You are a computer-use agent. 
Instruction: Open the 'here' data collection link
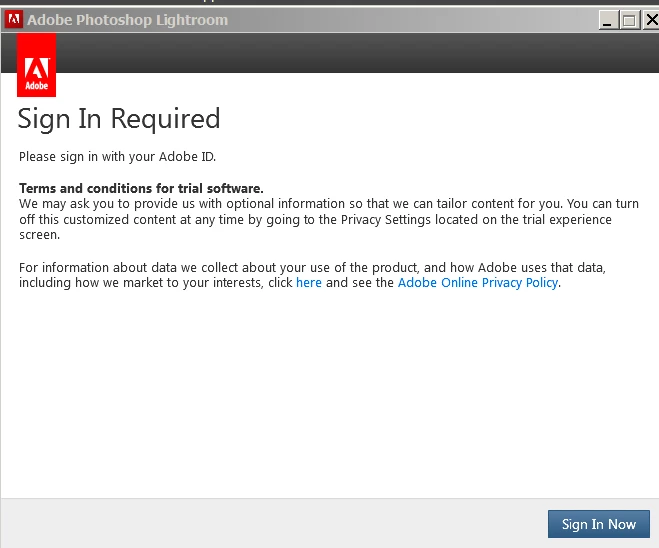[x=309, y=283]
